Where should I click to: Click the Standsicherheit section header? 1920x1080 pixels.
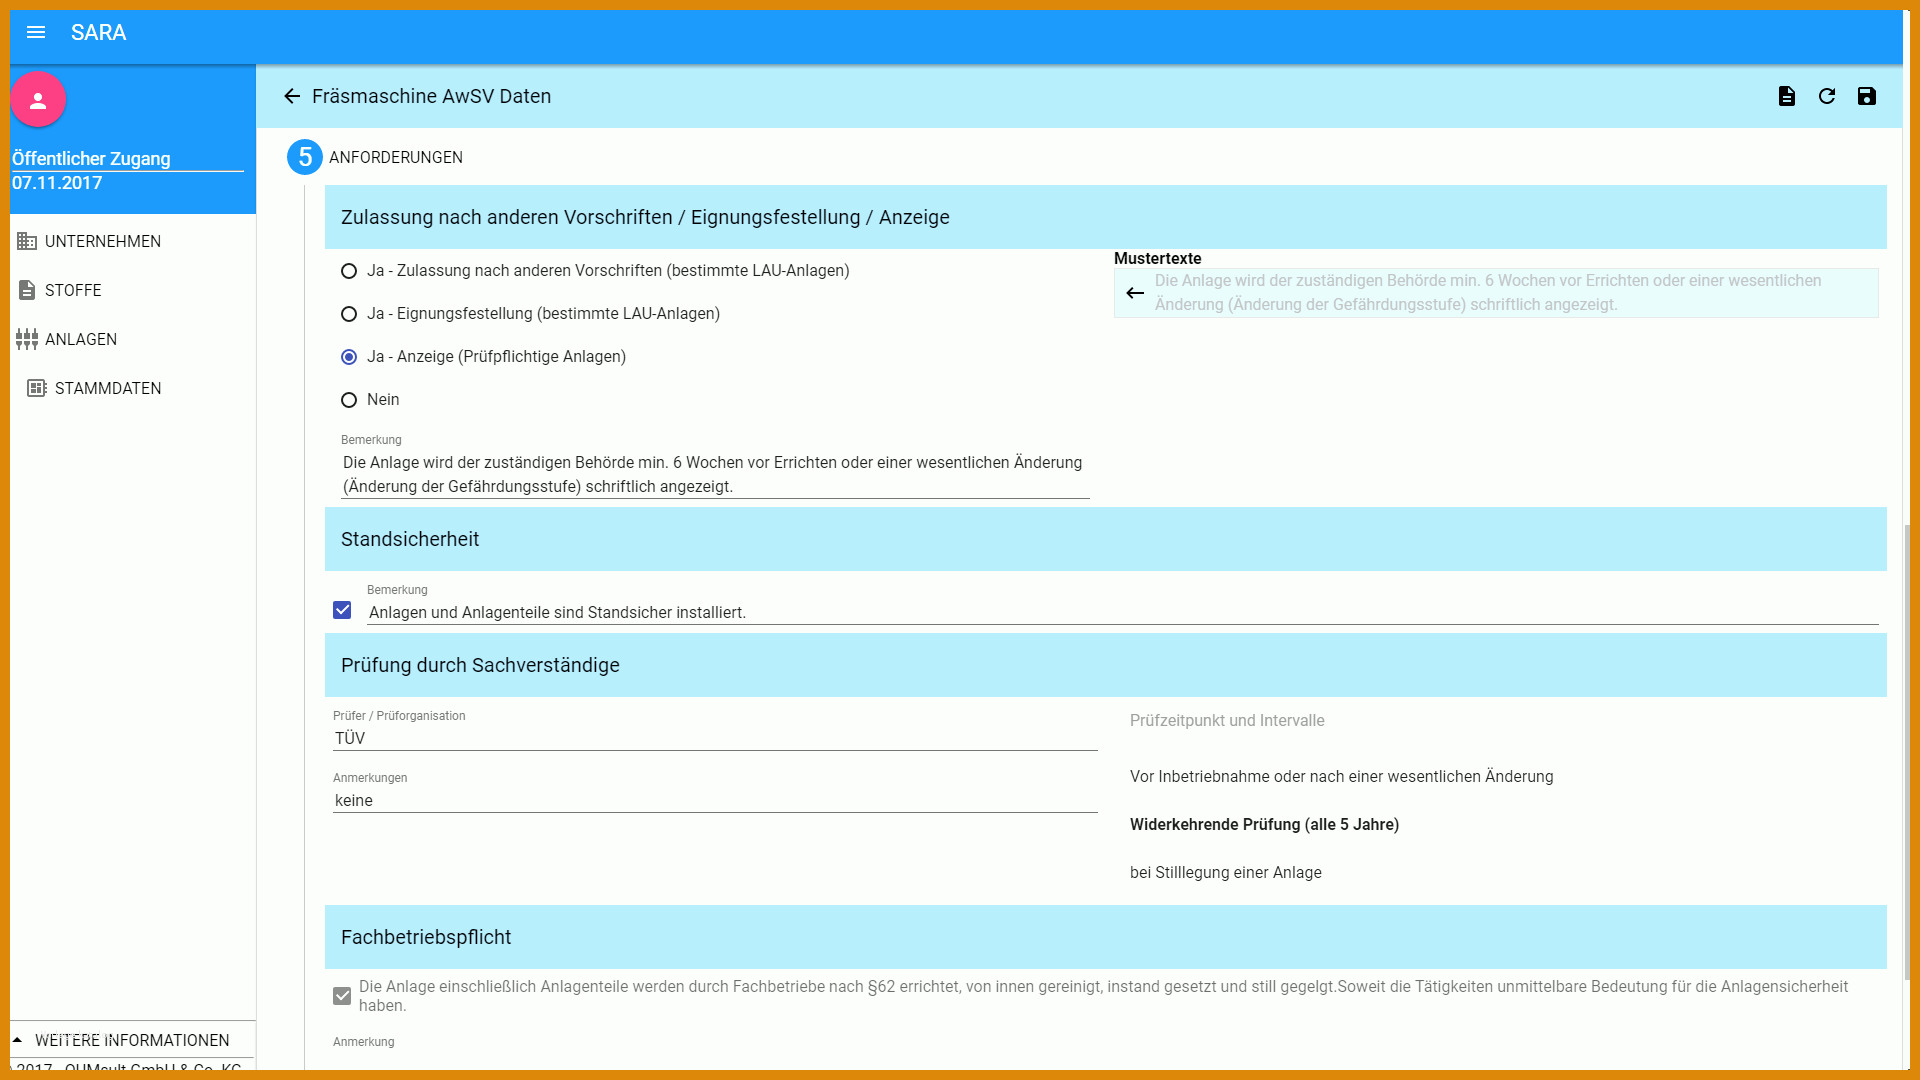click(x=1106, y=539)
